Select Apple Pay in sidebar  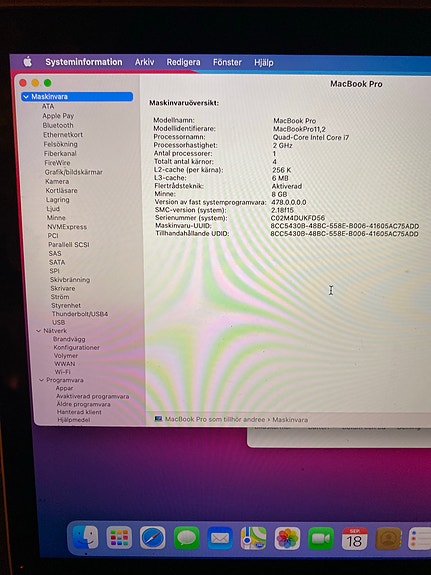point(58,116)
